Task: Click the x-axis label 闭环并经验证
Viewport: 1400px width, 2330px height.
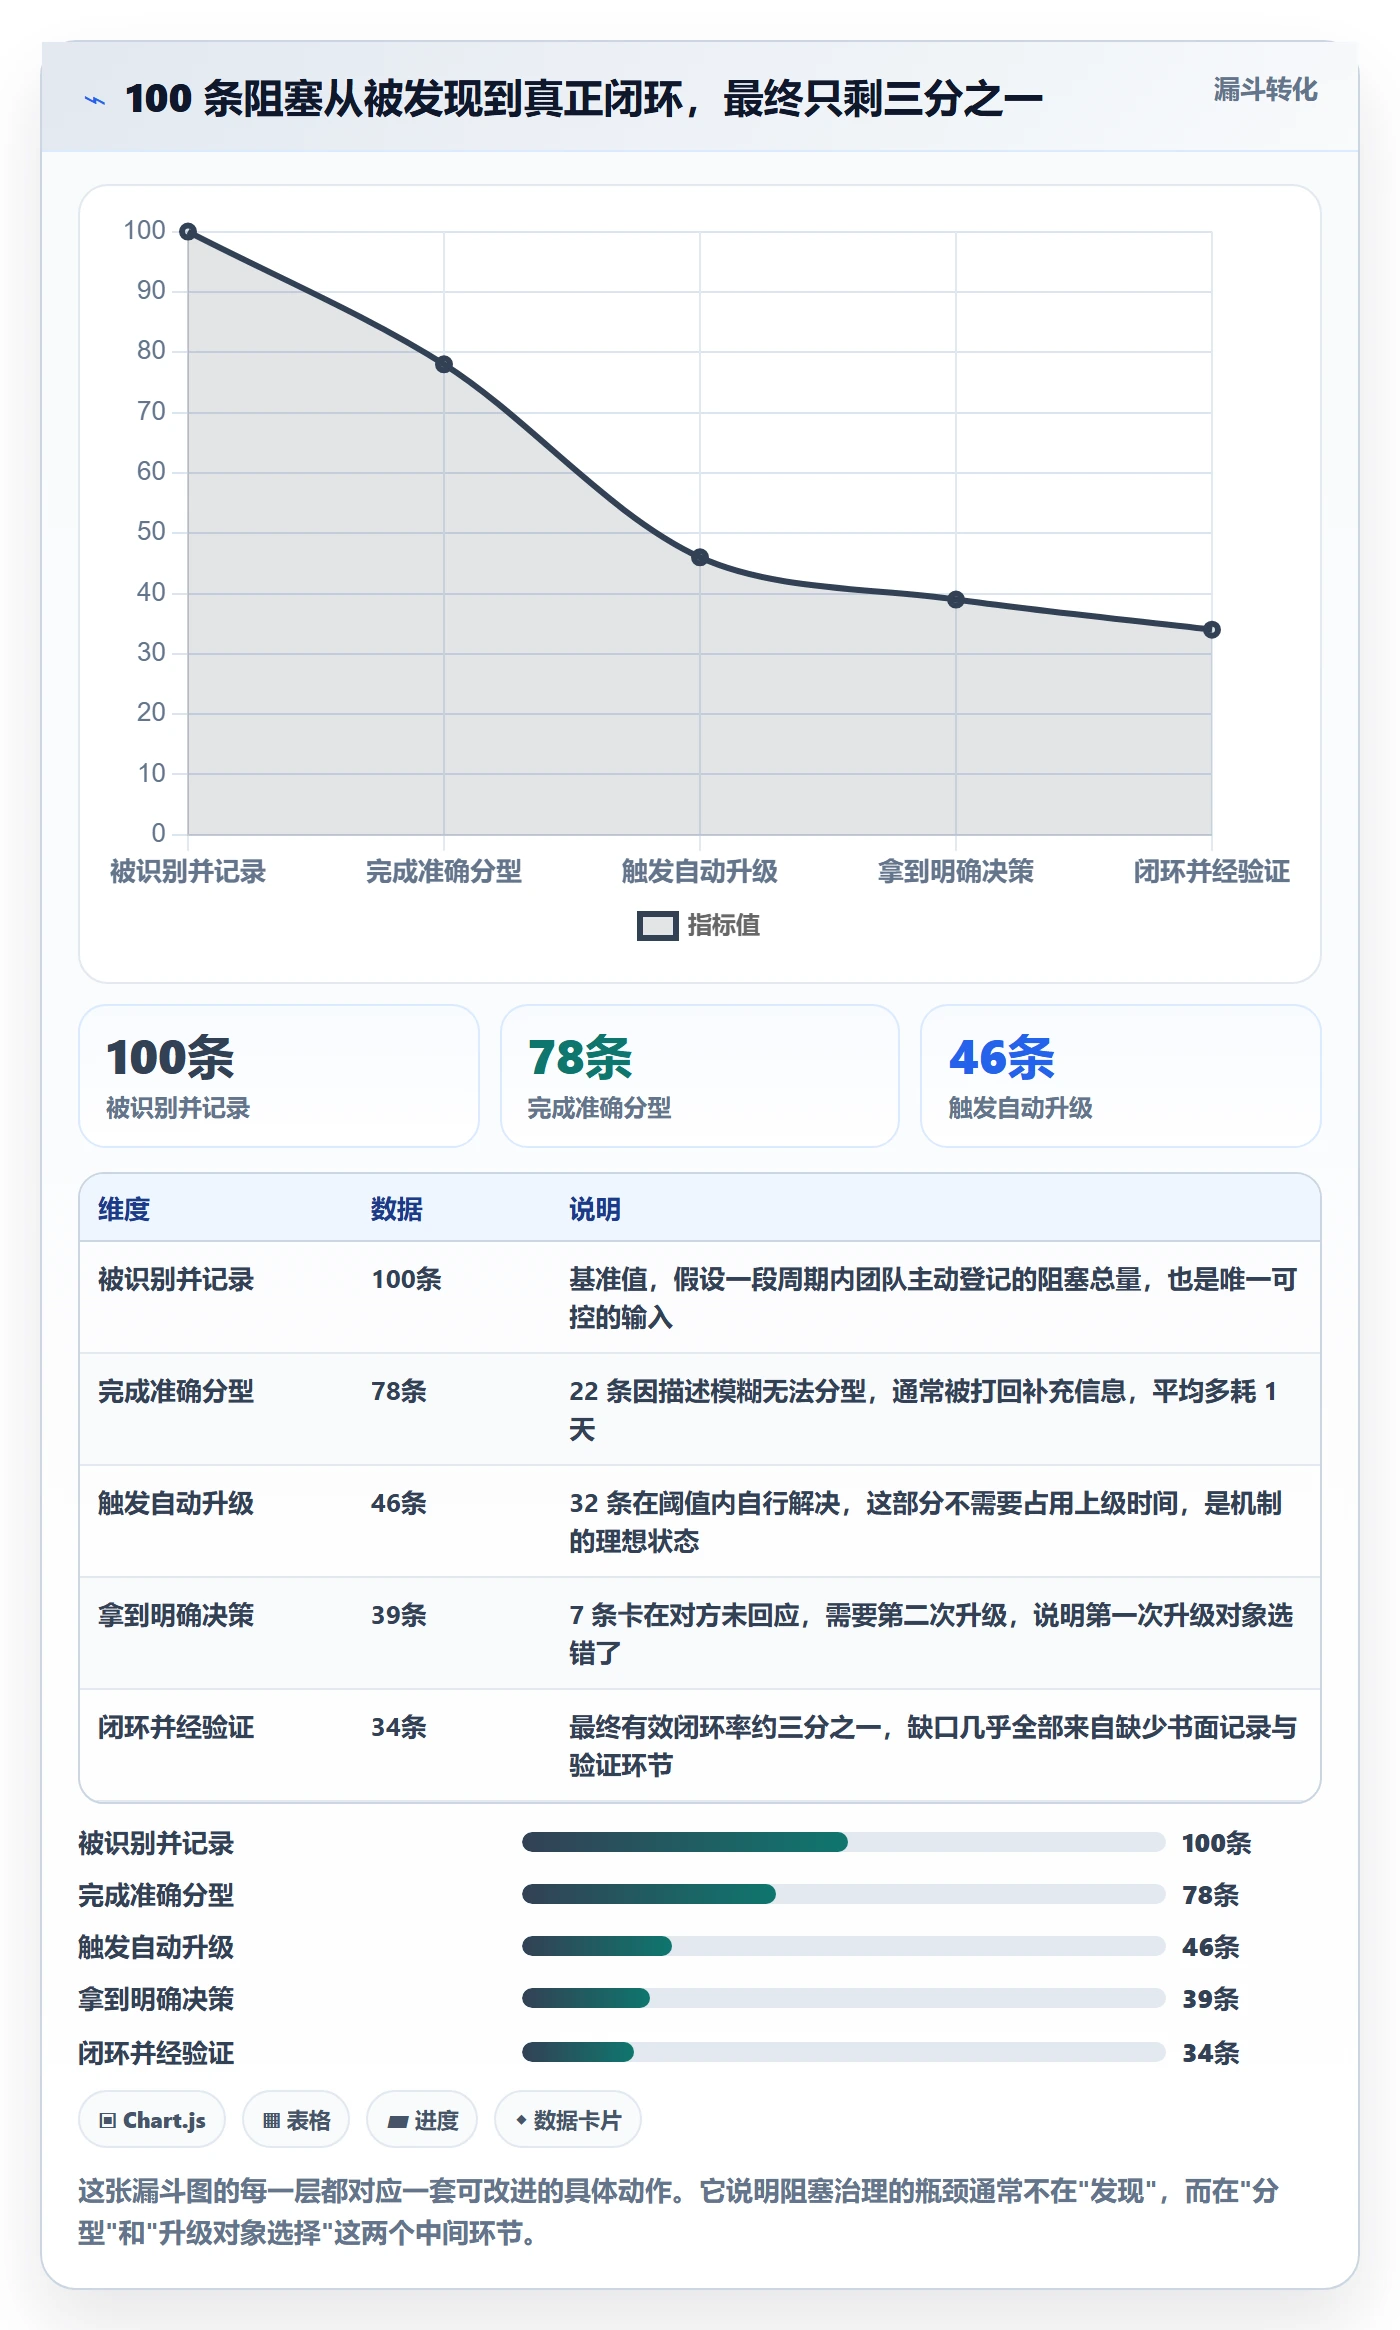Action: 1212,872
